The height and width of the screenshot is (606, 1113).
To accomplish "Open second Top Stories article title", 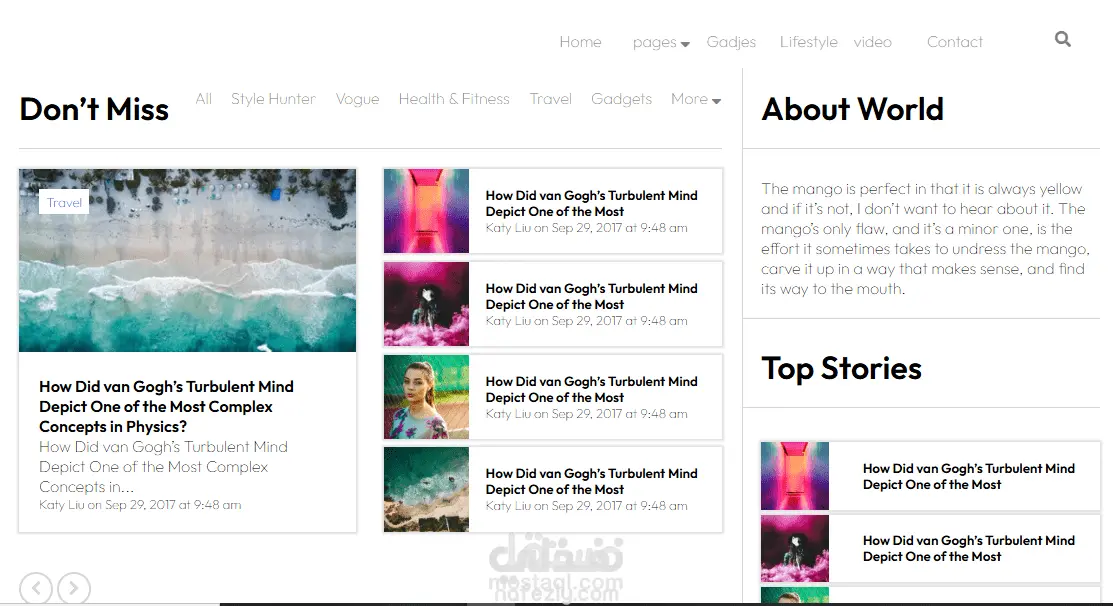I will coord(968,549).
